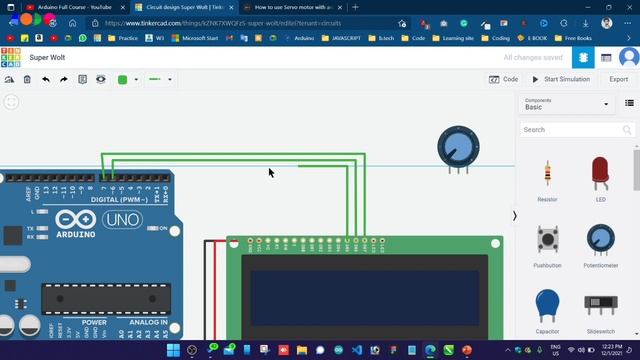Open the Free Books bookmark folder
Screen dimensions: 640x360
click(x=573, y=38)
